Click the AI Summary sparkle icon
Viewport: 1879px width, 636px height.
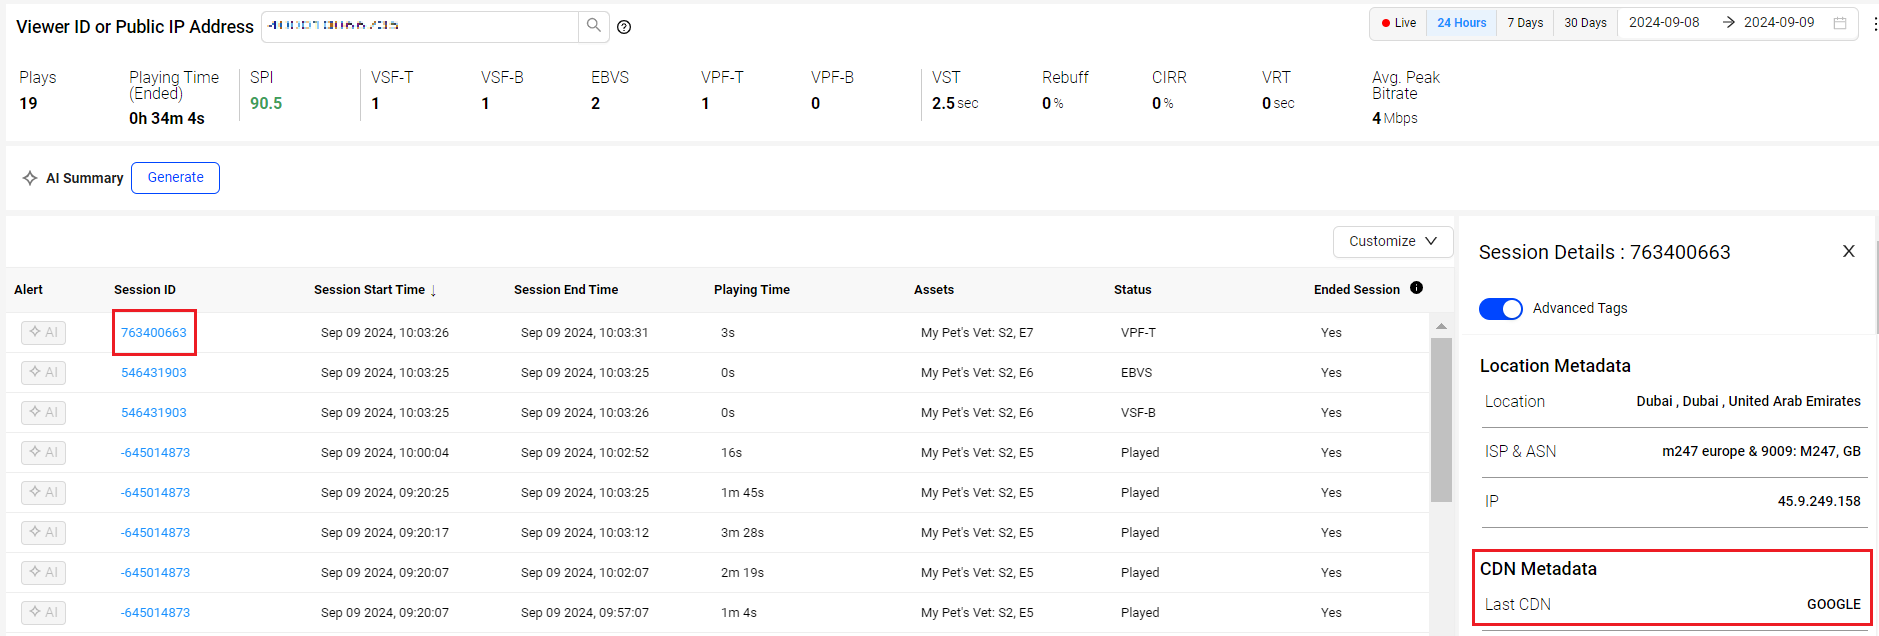pyautogui.click(x=30, y=178)
